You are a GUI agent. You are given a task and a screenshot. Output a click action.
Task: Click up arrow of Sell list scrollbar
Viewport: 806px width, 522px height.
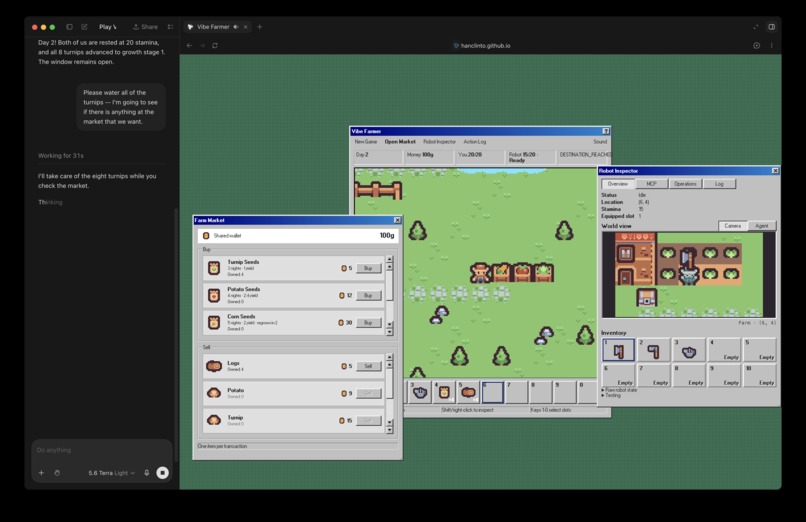click(x=389, y=357)
